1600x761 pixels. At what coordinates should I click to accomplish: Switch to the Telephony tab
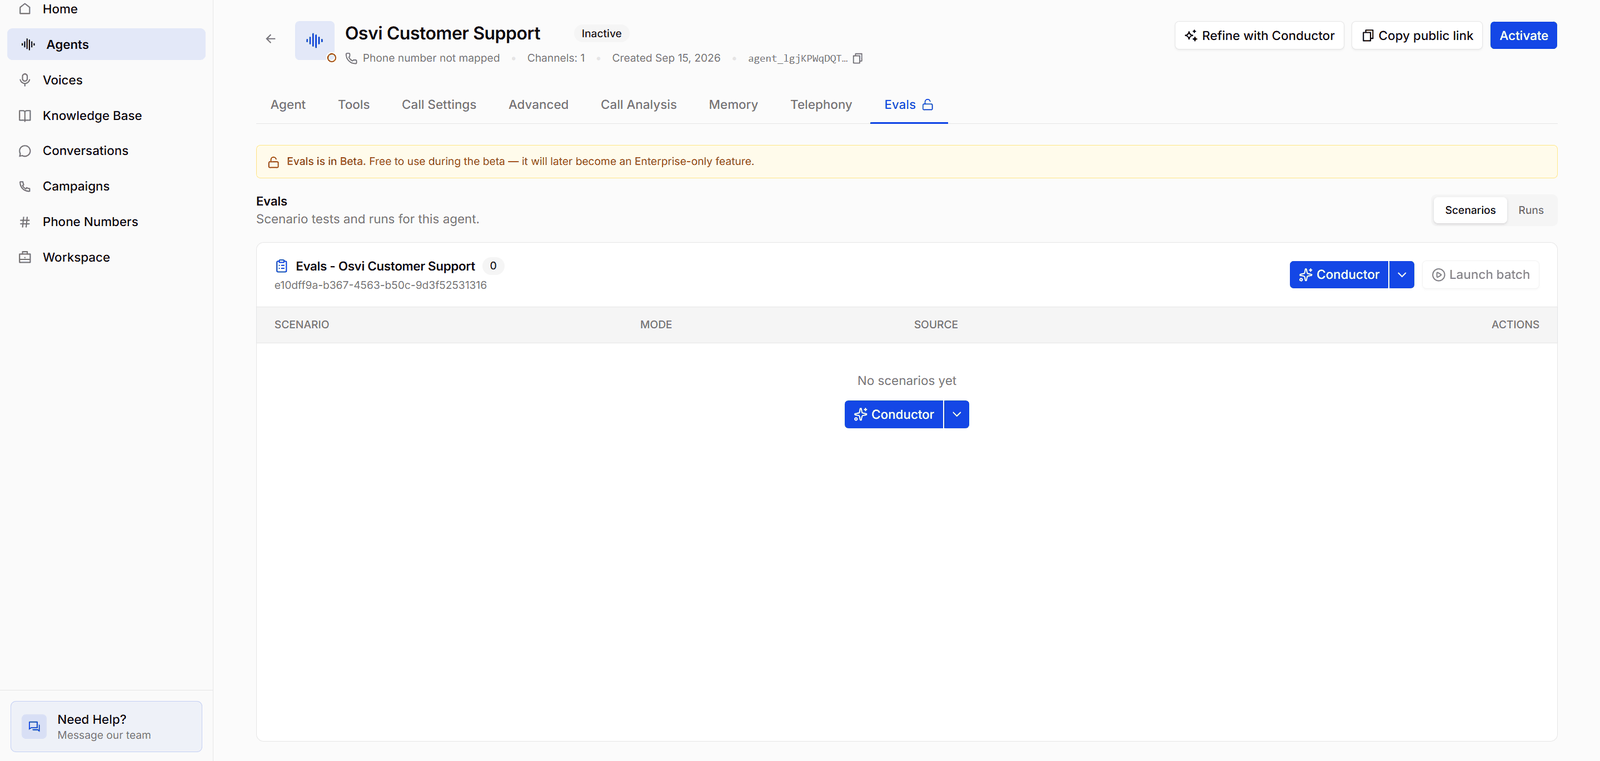click(x=821, y=104)
